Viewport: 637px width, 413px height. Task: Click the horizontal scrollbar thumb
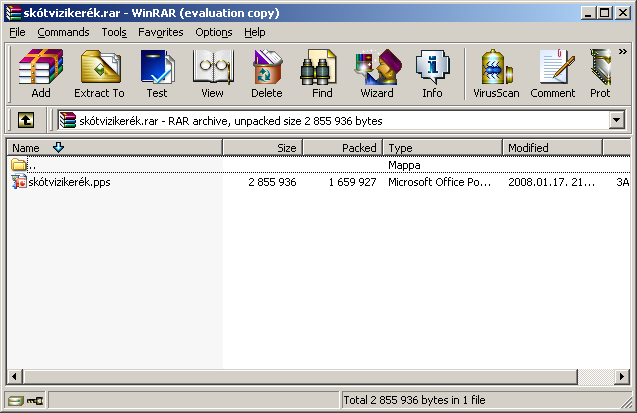(300, 376)
